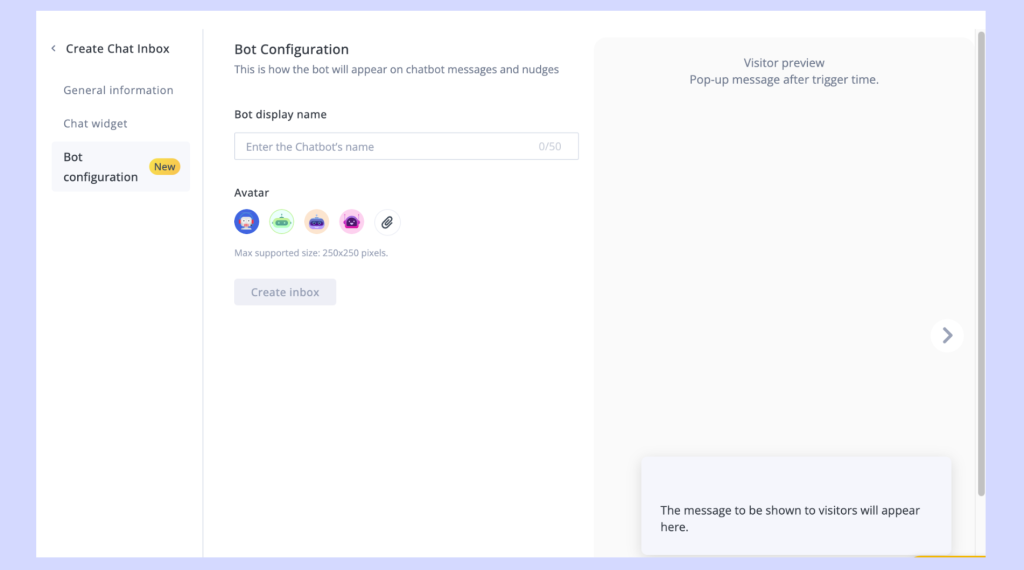The image size is (1024, 570).
Task: Click the visitor message preview card
Action: [795, 506]
